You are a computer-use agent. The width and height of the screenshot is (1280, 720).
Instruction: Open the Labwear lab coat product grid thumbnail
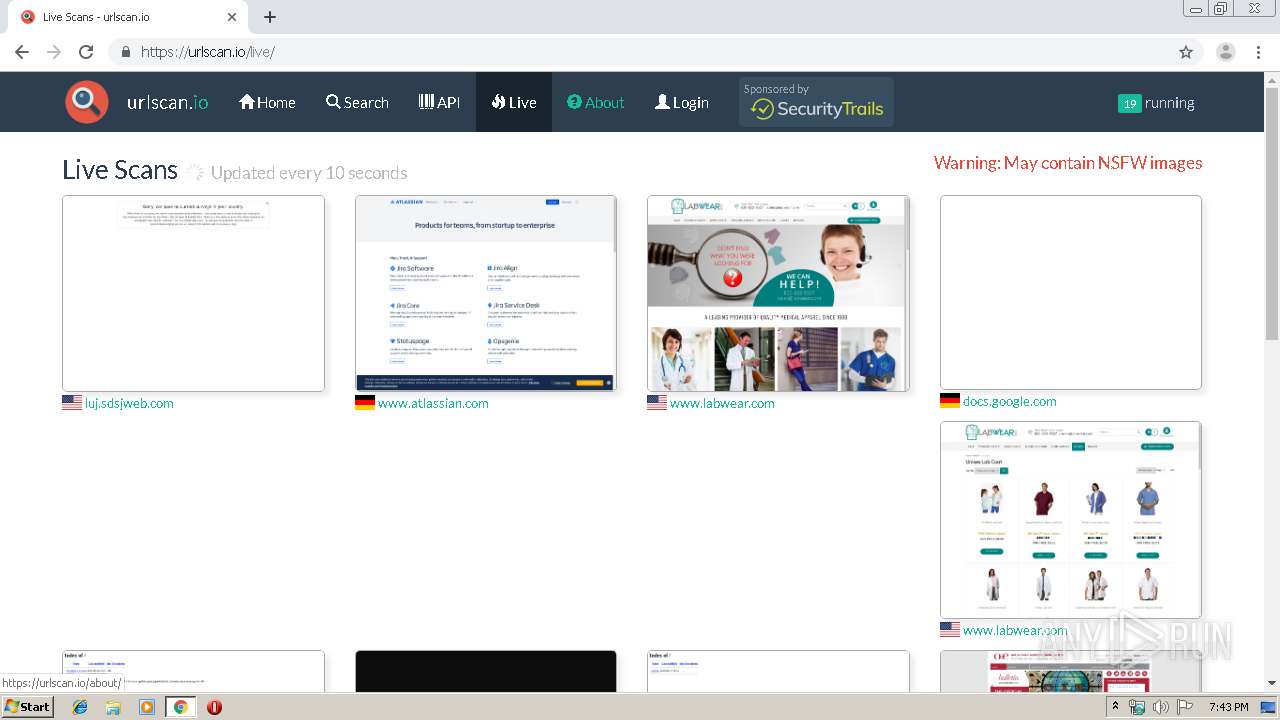pyautogui.click(x=1070, y=520)
